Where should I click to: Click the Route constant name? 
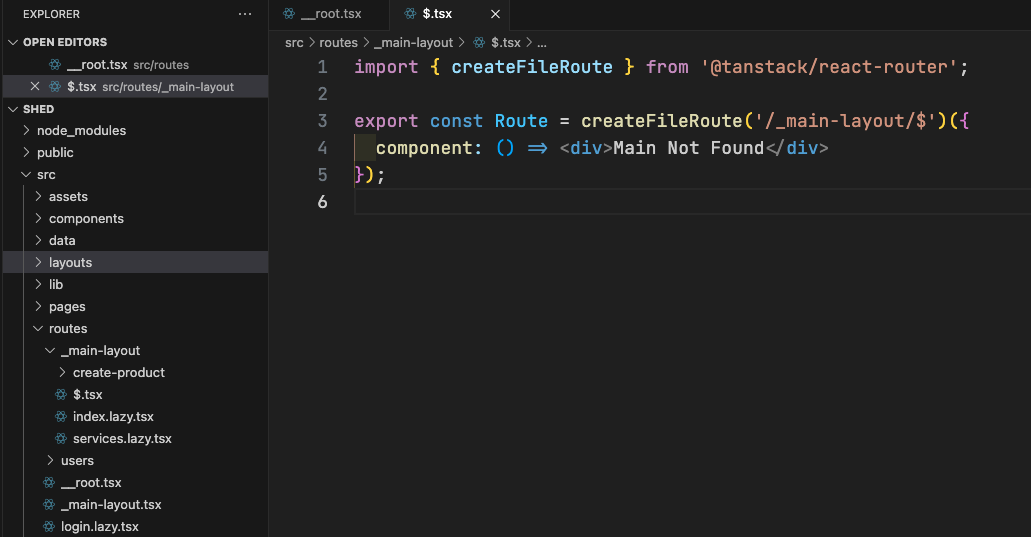pos(521,121)
